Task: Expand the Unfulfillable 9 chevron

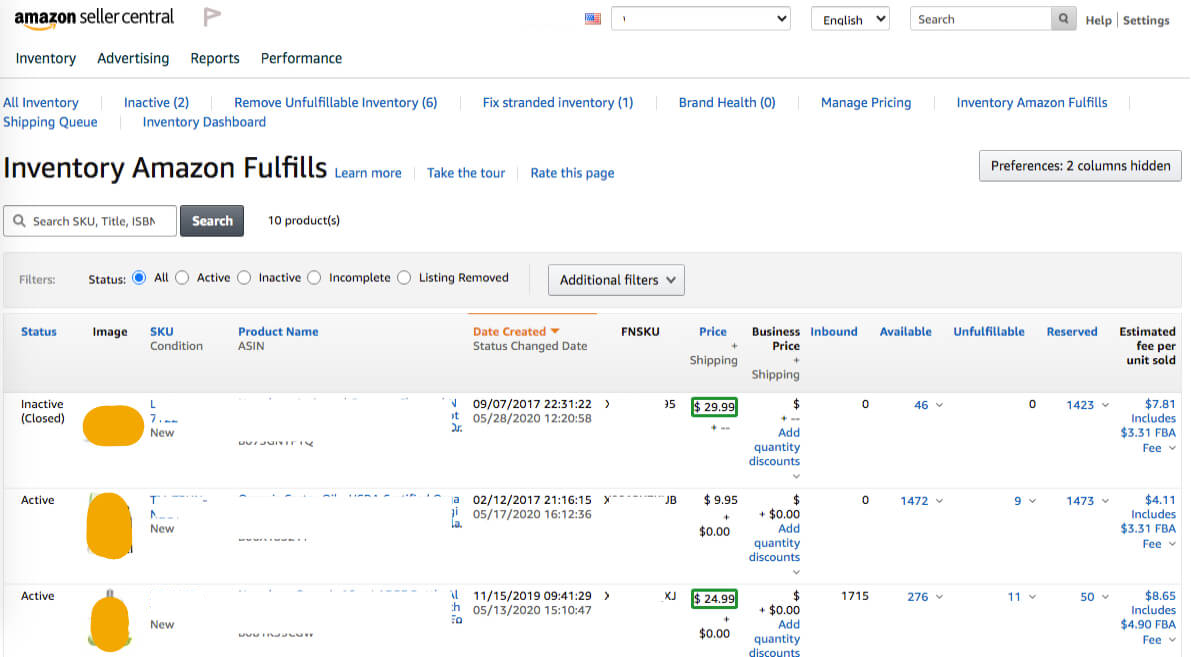Action: pos(1031,501)
